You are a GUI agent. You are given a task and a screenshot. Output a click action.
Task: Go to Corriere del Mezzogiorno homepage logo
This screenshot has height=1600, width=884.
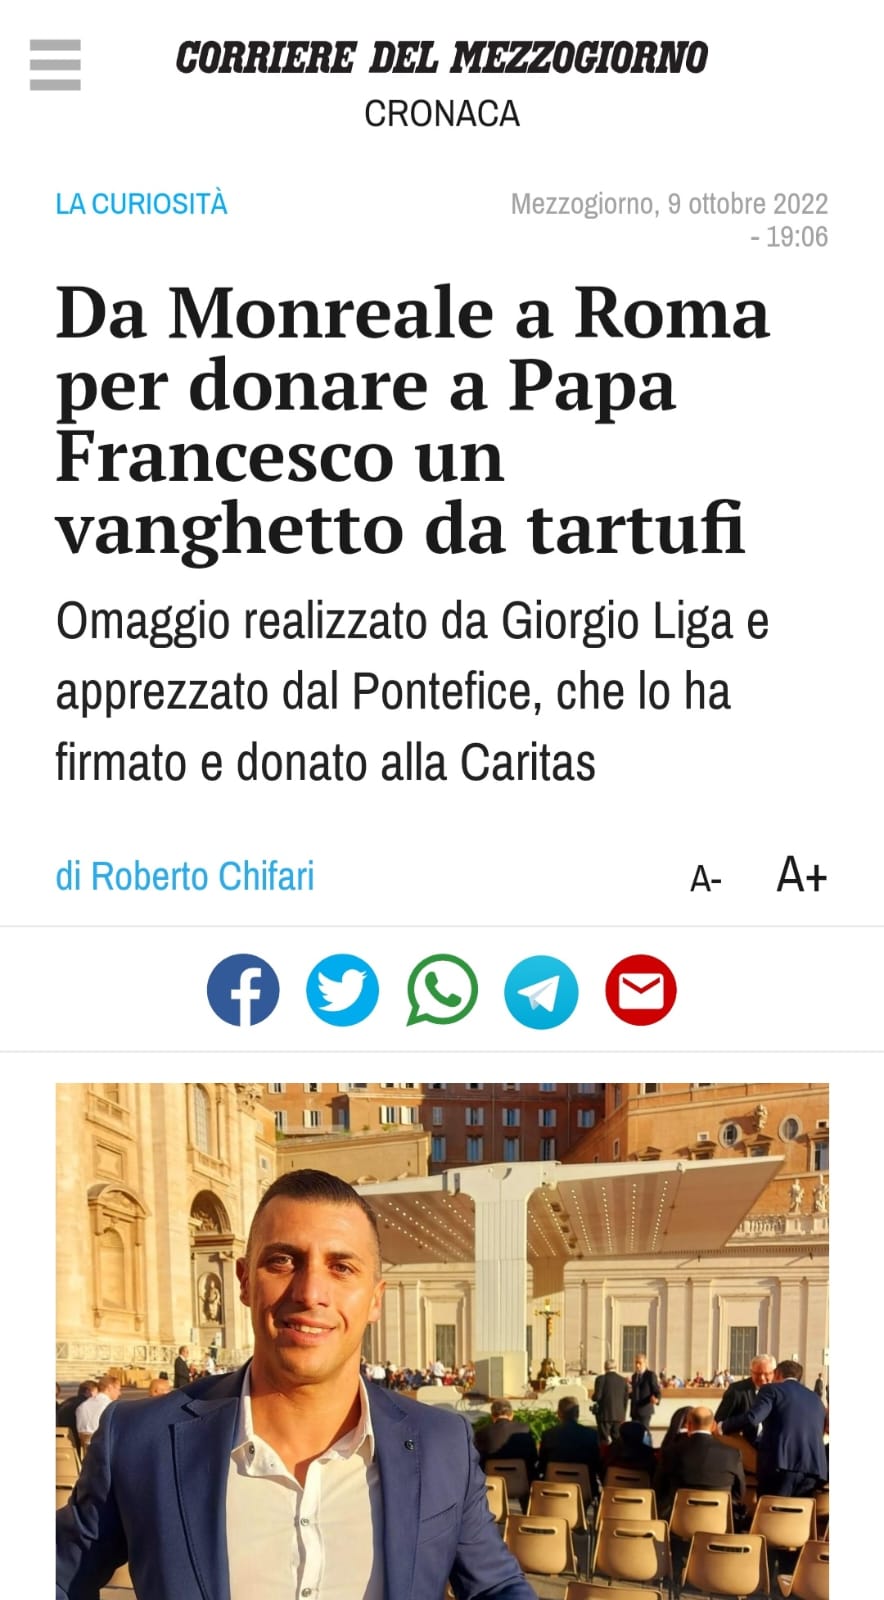pos(442,57)
